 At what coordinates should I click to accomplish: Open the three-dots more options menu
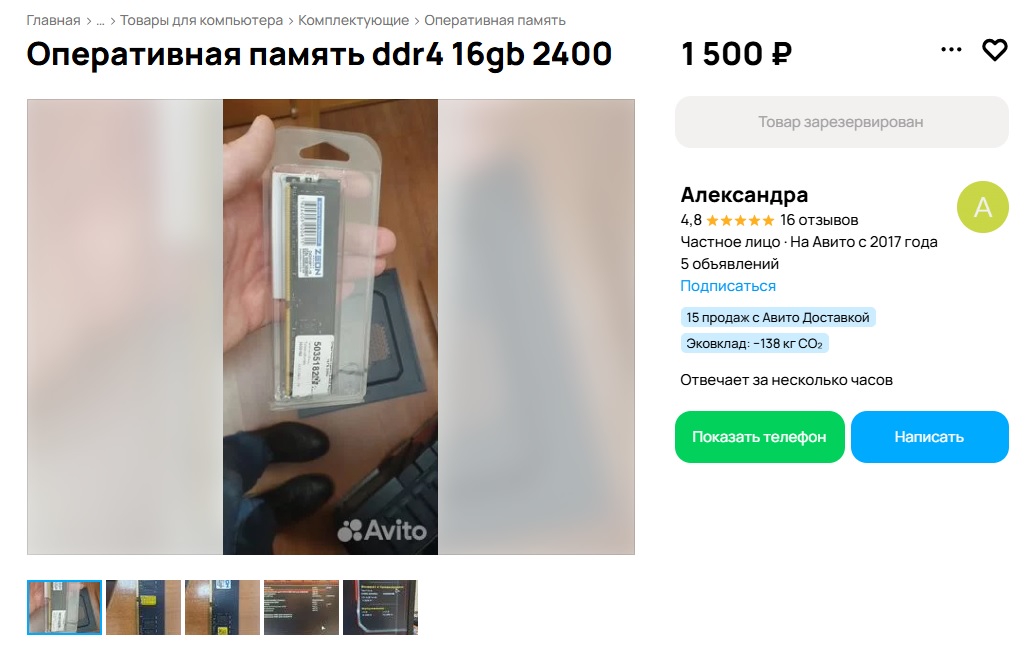point(951,50)
